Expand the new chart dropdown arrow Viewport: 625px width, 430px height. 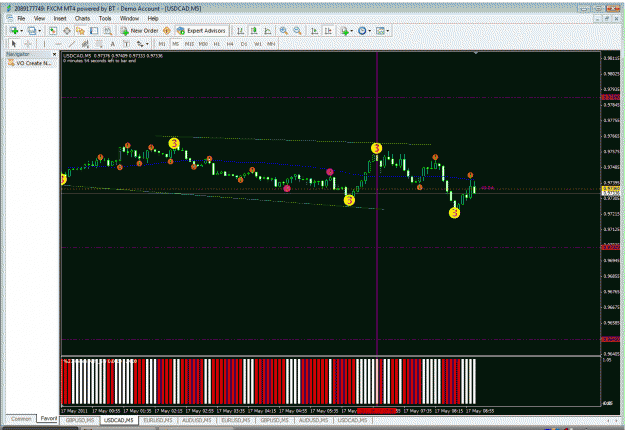coord(22,31)
